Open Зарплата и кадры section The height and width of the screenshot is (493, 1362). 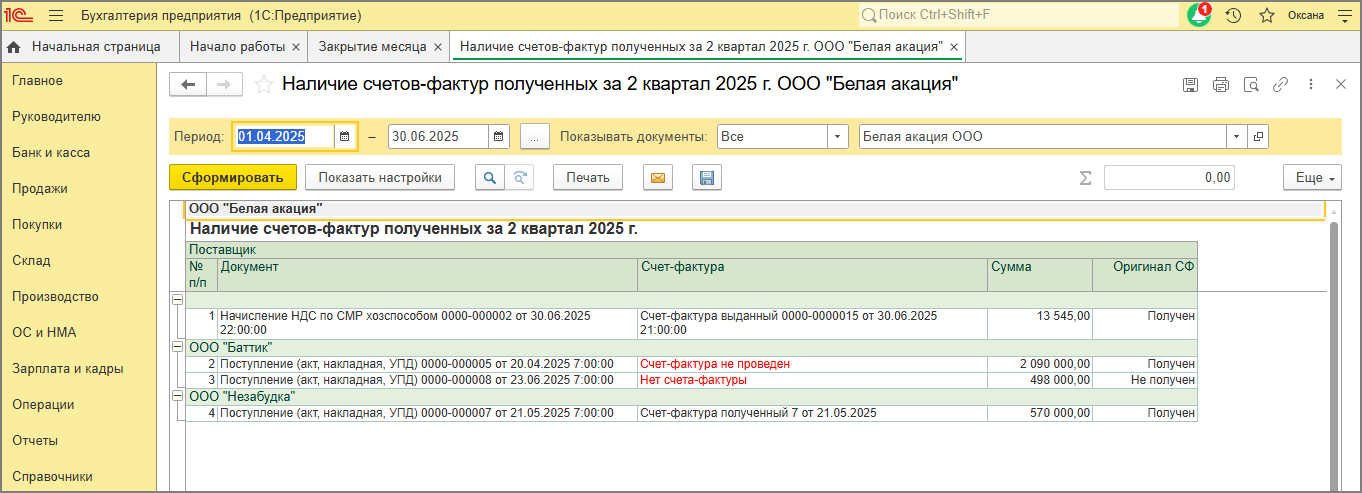[x=67, y=369]
